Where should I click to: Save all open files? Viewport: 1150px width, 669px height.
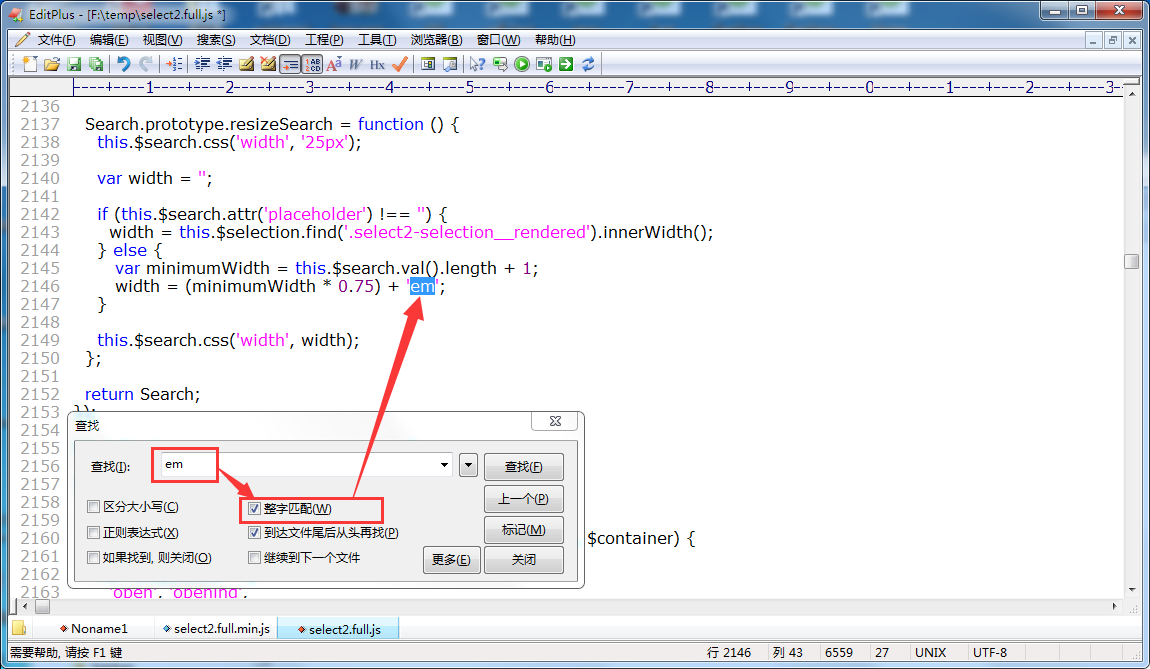95,65
